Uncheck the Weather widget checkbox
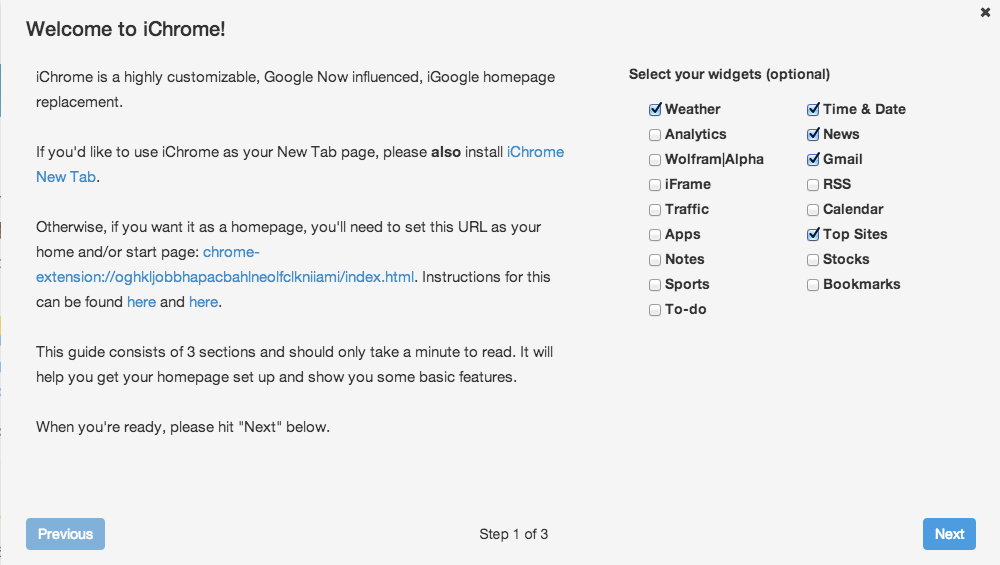 point(655,109)
